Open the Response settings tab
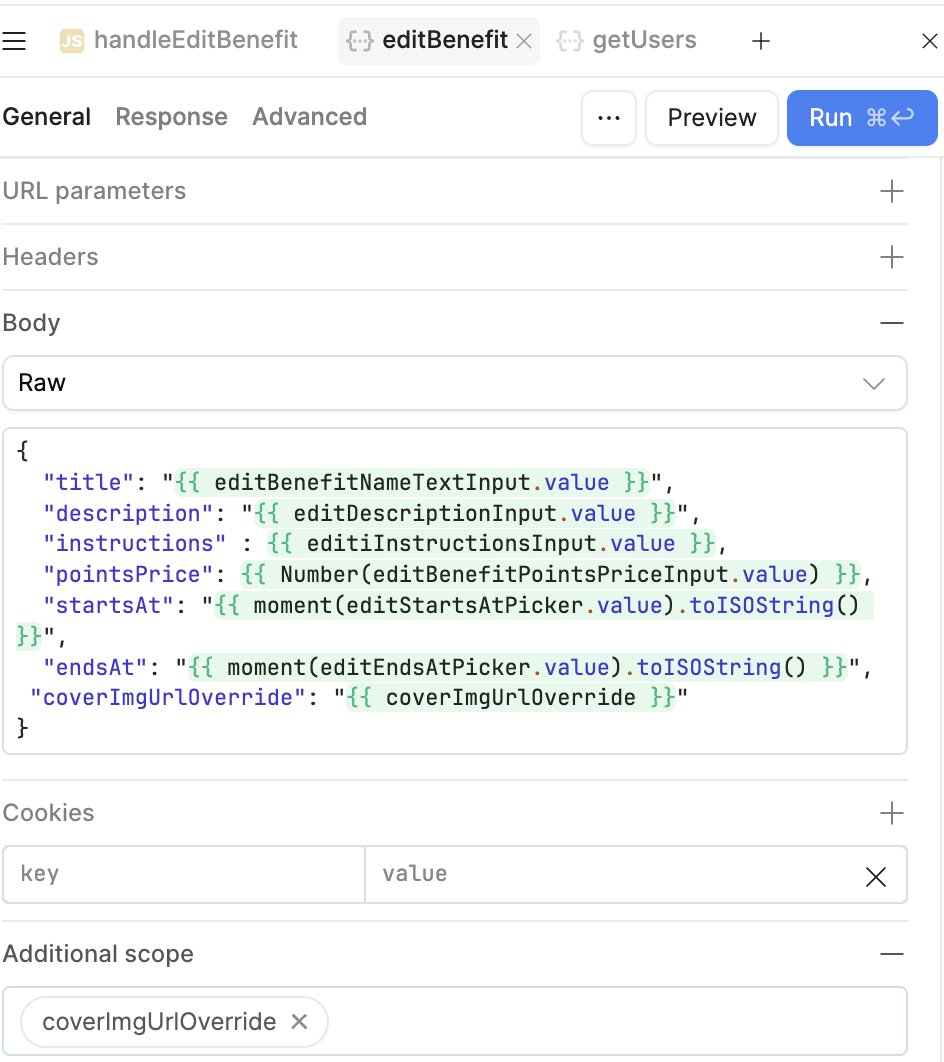 click(171, 117)
